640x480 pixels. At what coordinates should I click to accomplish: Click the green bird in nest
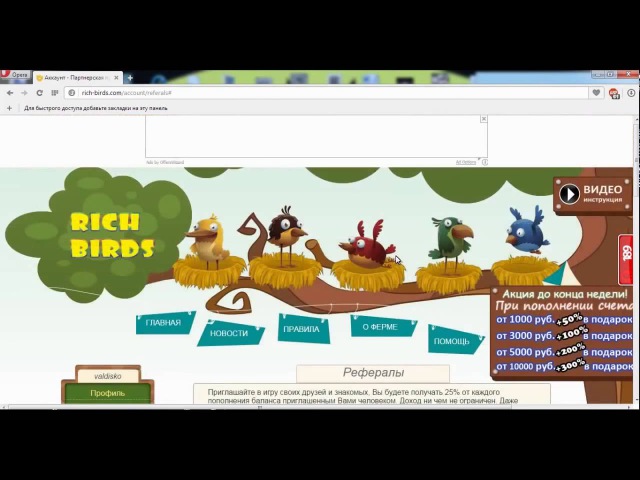451,242
